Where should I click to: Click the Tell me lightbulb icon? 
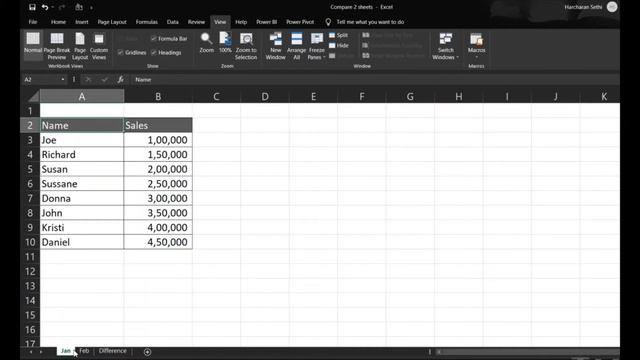click(328, 22)
